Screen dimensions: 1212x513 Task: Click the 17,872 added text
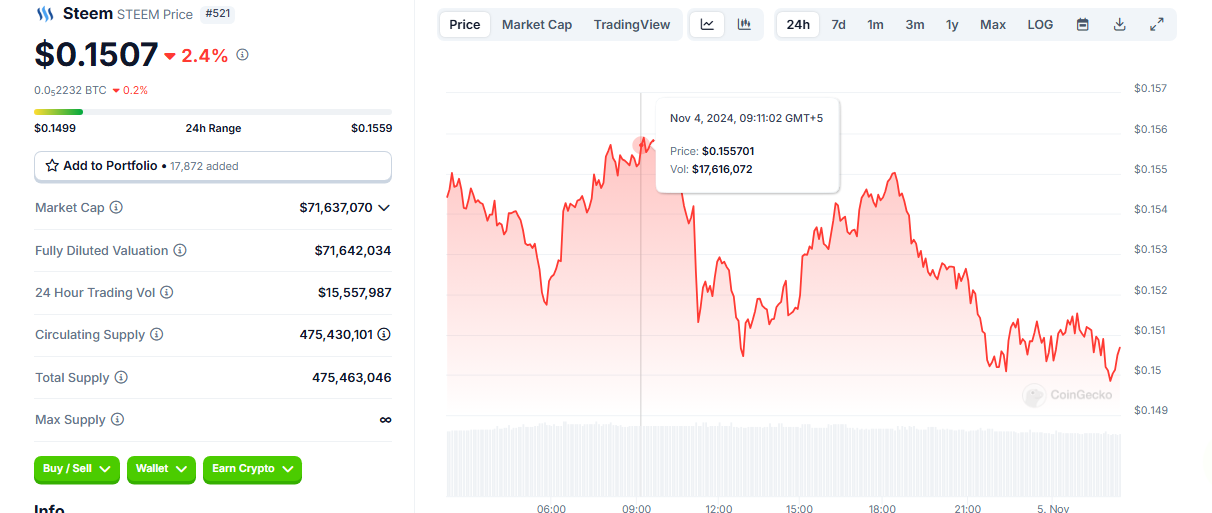(x=204, y=166)
